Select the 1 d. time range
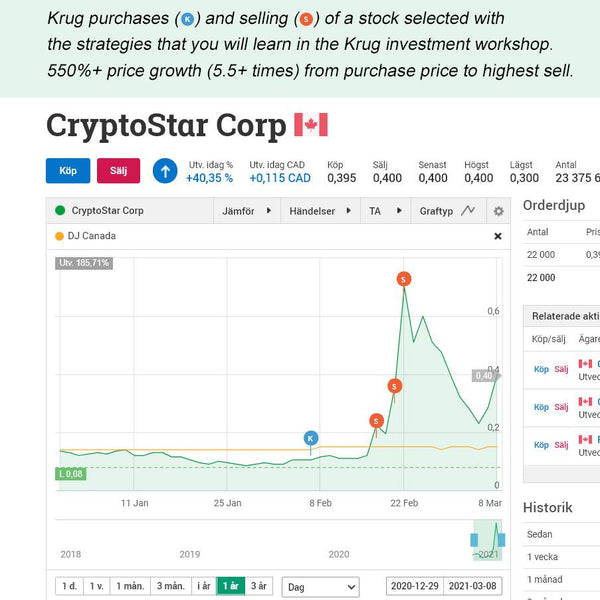 (x=69, y=586)
